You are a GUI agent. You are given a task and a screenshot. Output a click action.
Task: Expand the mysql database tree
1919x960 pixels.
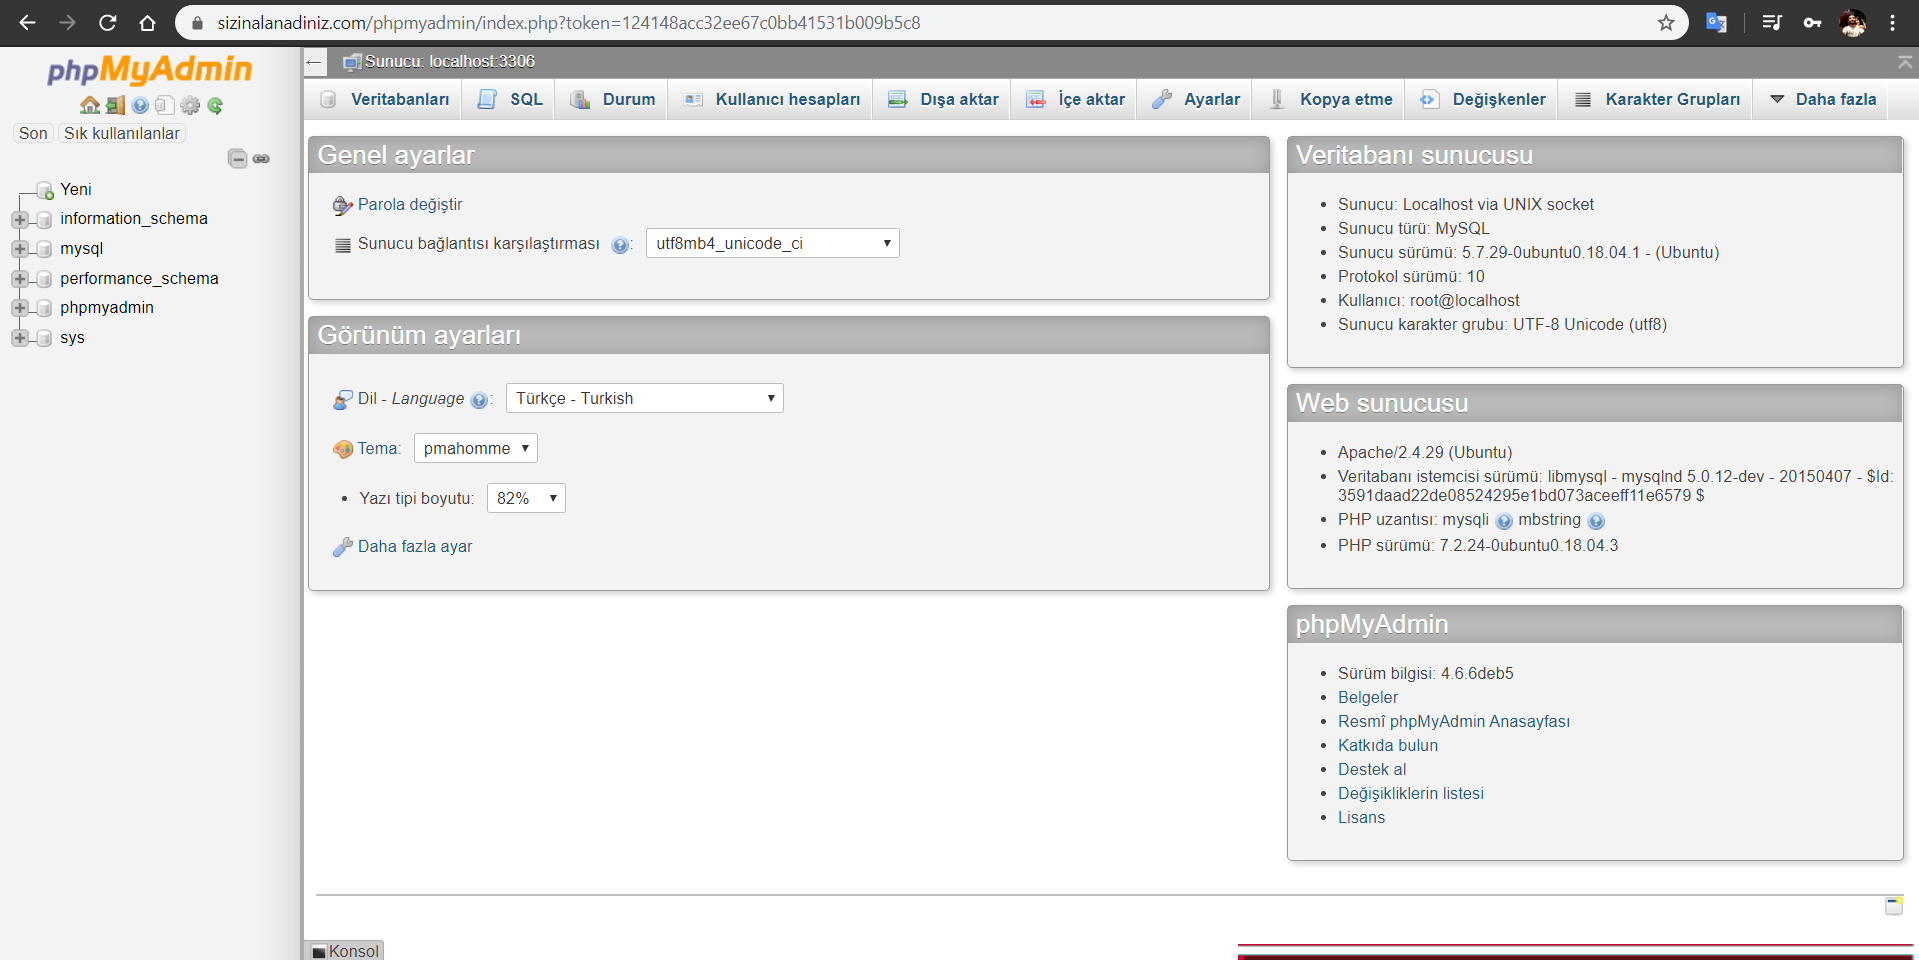(x=20, y=248)
